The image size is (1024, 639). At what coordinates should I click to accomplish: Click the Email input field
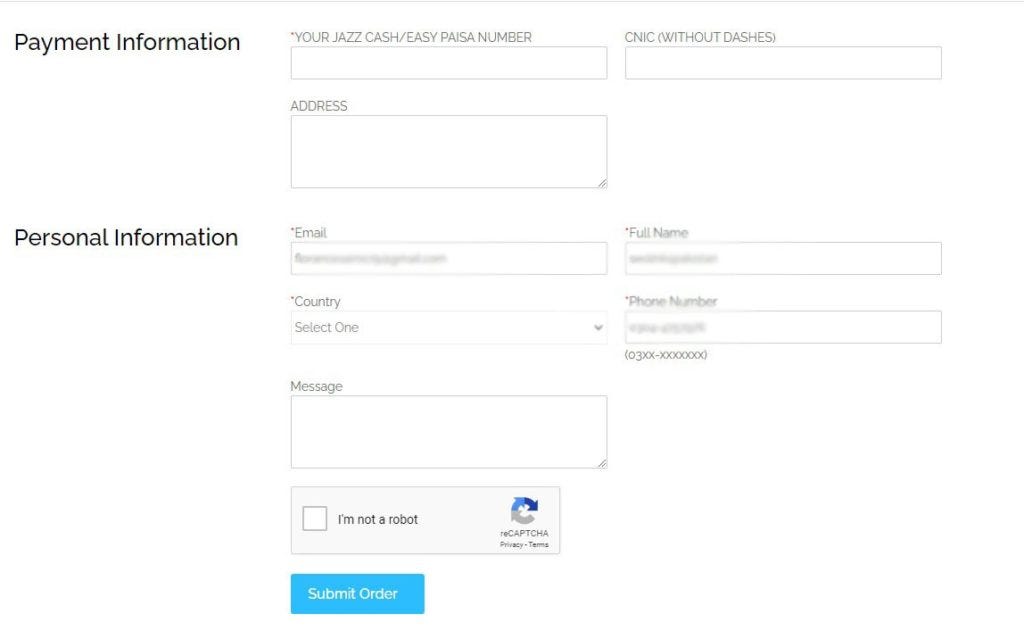tap(449, 258)
